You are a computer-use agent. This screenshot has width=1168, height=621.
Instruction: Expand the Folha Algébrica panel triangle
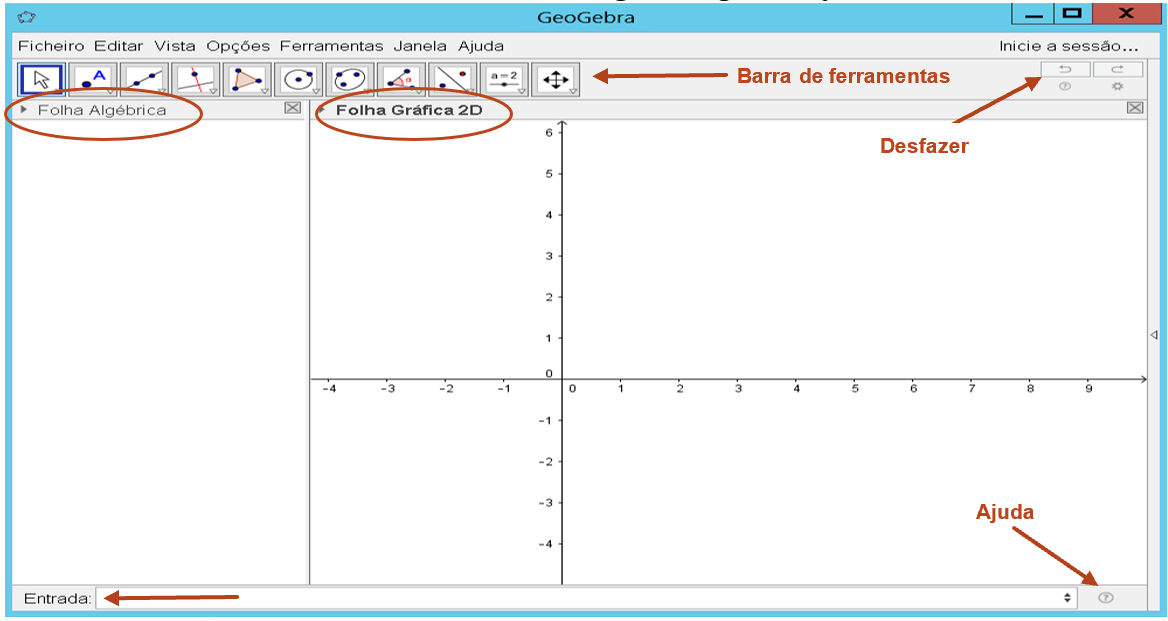(24, 109)
